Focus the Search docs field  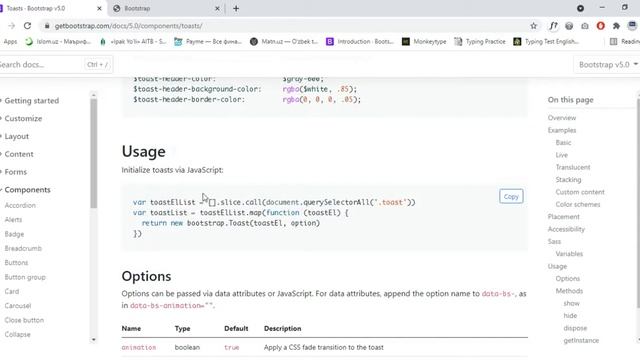pos(55,64)
